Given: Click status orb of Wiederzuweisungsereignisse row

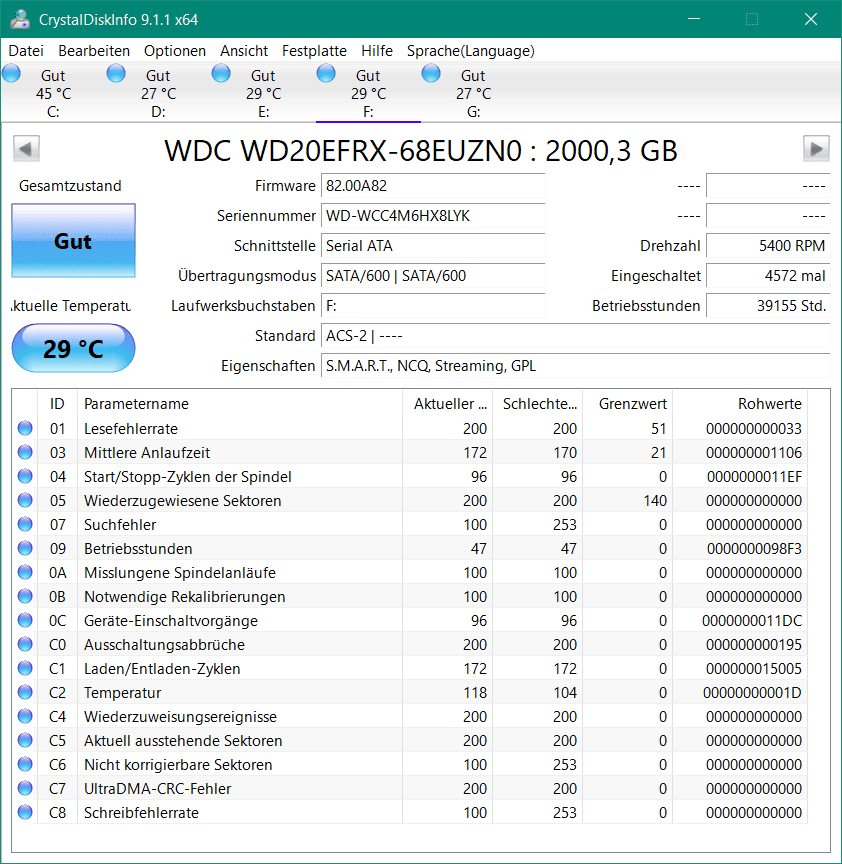Looking at the screenshot, I should click(x=25, y=716).
